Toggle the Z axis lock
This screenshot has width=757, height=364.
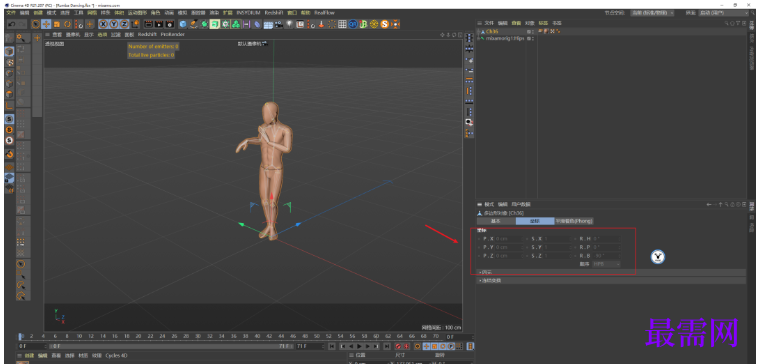point(124,24)
